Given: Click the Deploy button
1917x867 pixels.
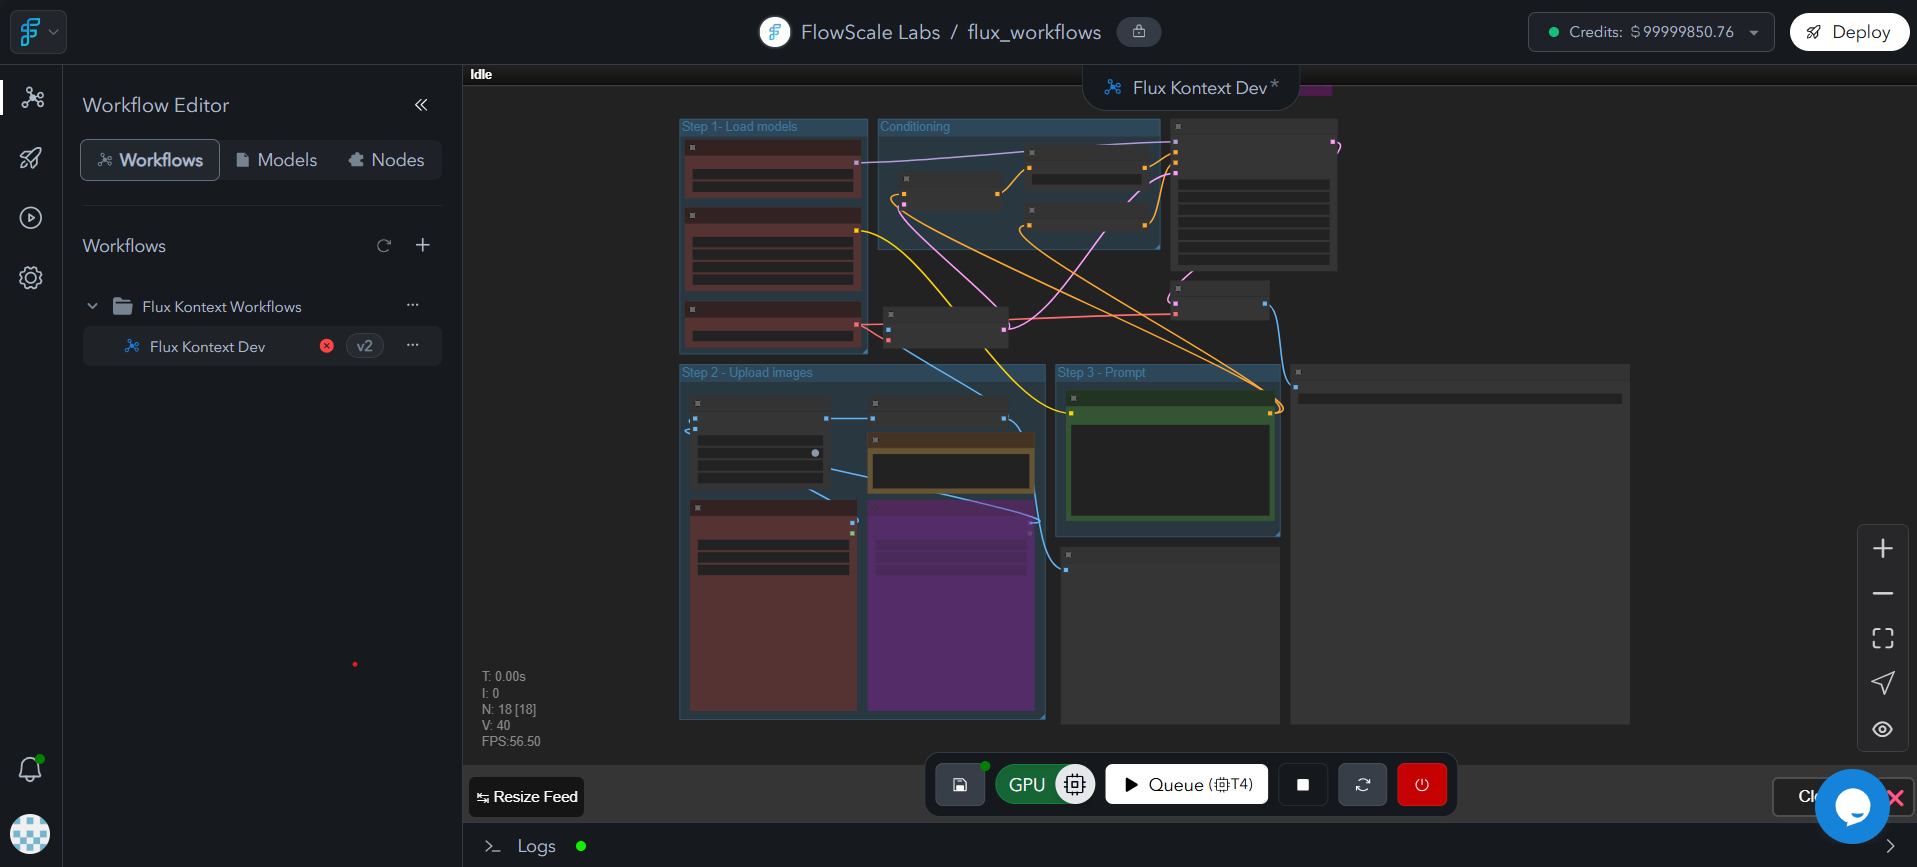Looking at the screenshot, I should 1849,32.
